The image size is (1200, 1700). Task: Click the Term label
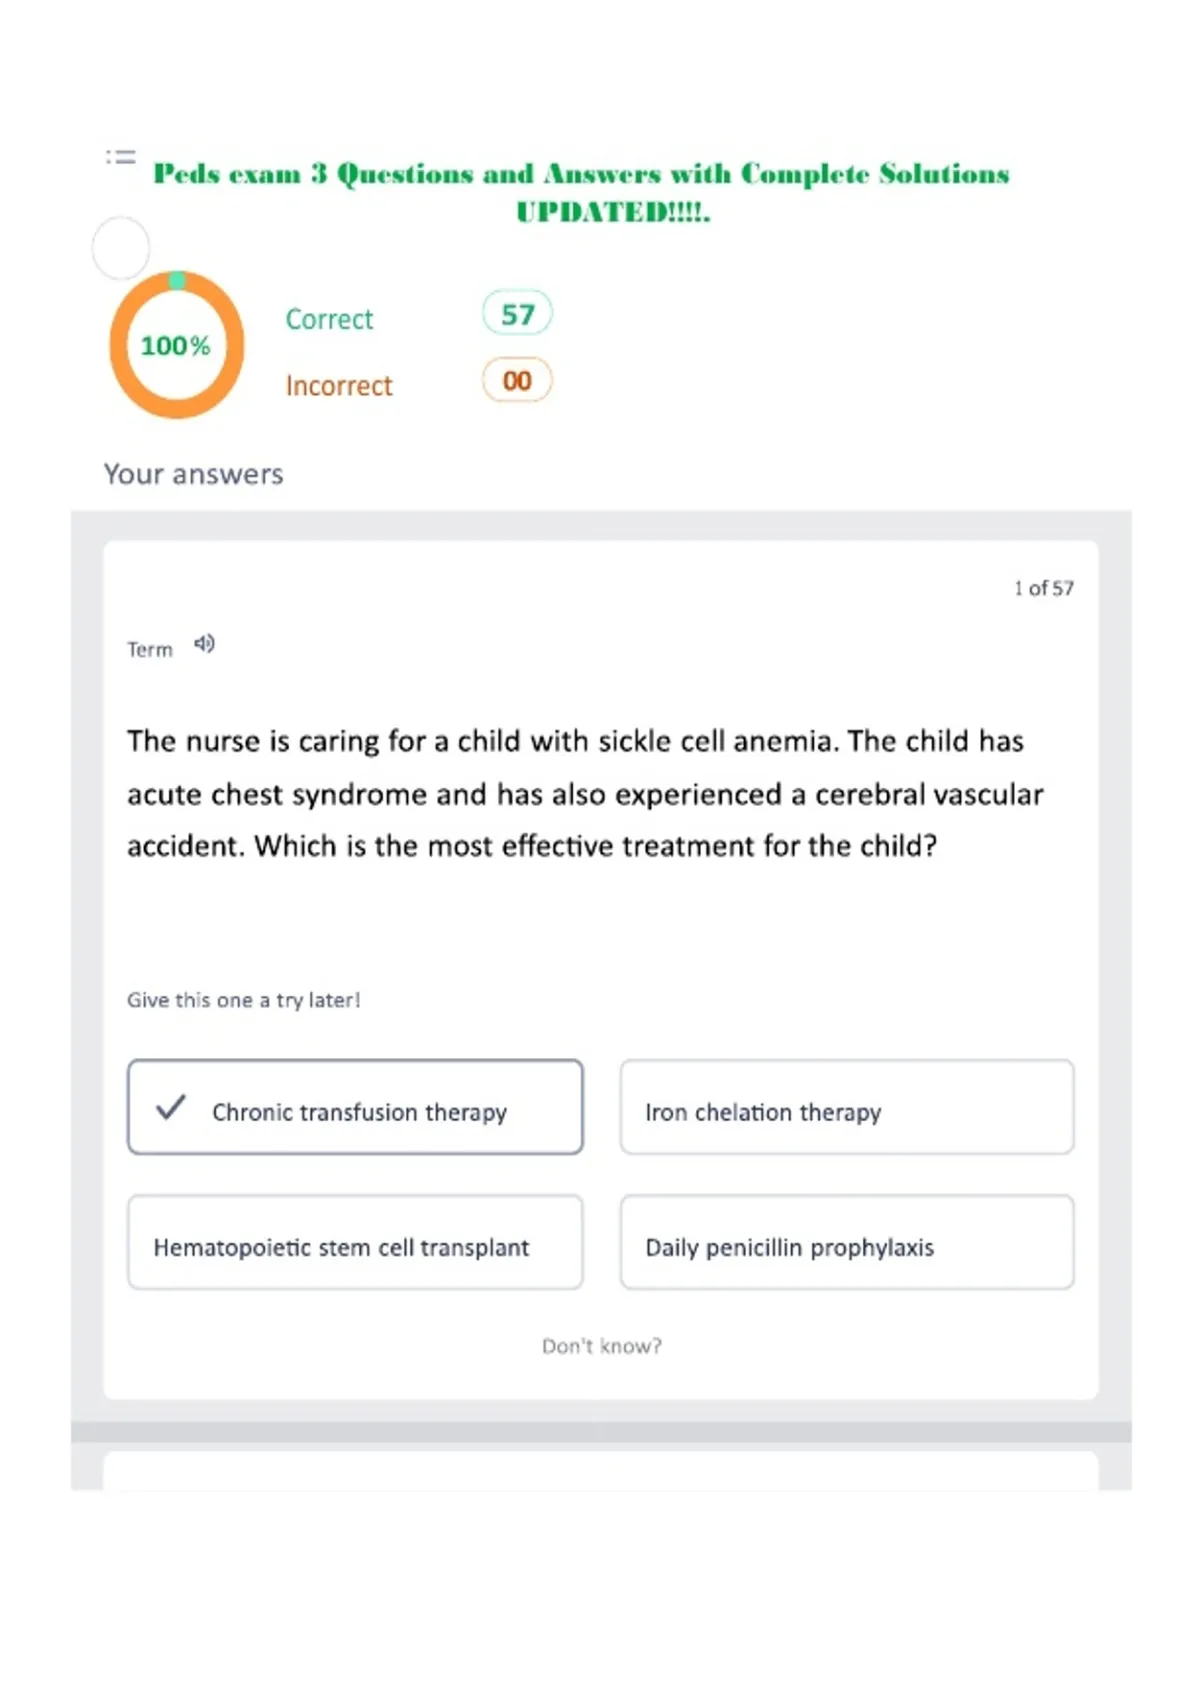(x=150, y=650)
